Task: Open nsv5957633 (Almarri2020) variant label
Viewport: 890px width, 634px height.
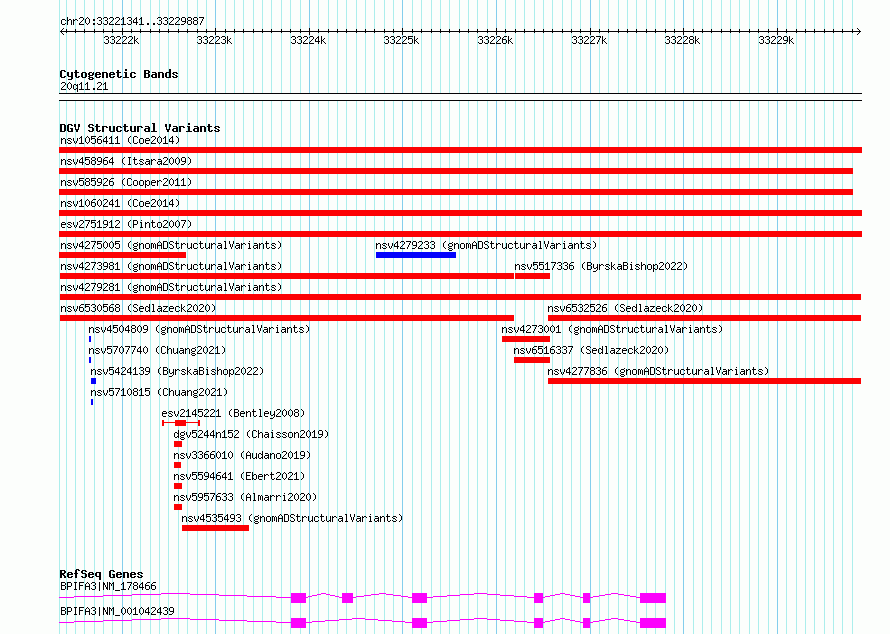Action: [x=245, y=497]
